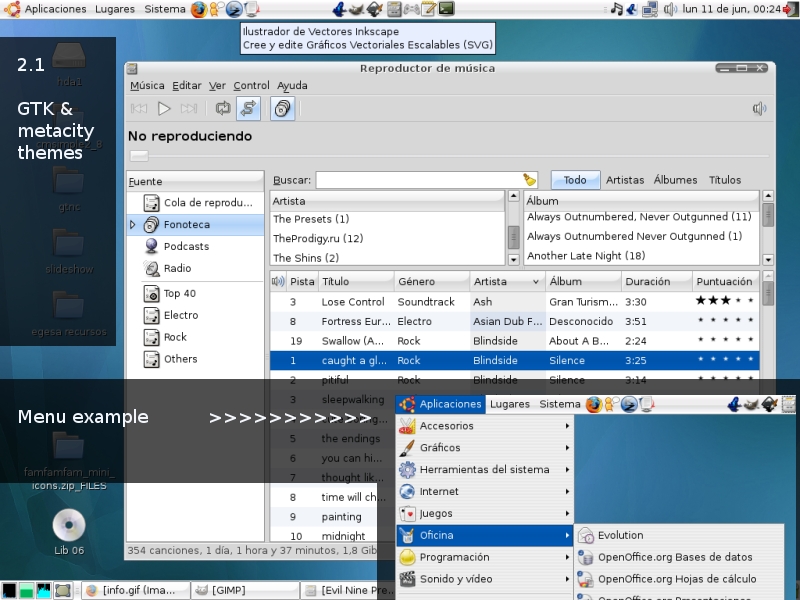Set star rating for Lose Control
Image resolution: width=800 pixels, height=600 pixels.
point(725,301)
